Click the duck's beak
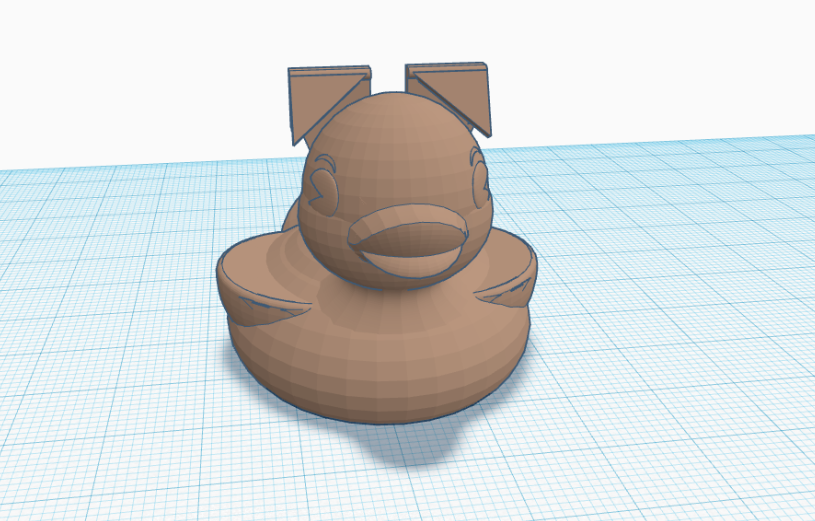Viewport: 815px width, 521px height. click(x=408, y=240)
